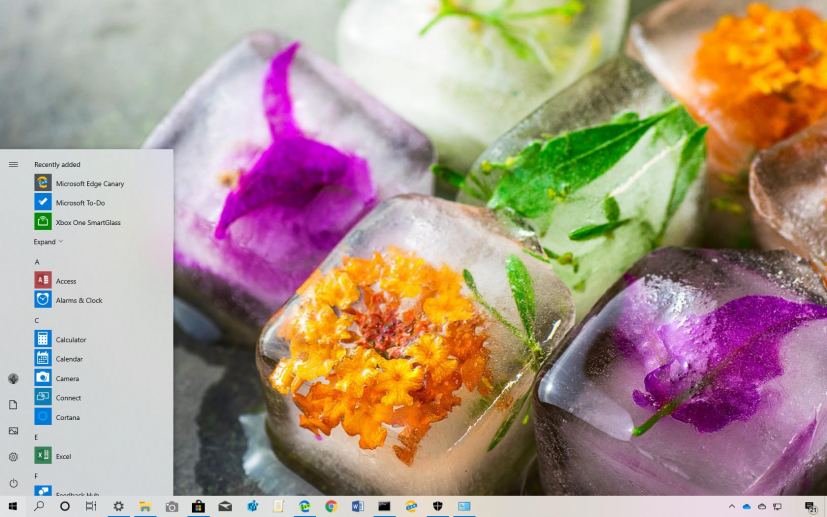Image resolution: width=827 pixels, height=517 pixels.
Task: Click the Recently added heading
Action: coord(57,165)
